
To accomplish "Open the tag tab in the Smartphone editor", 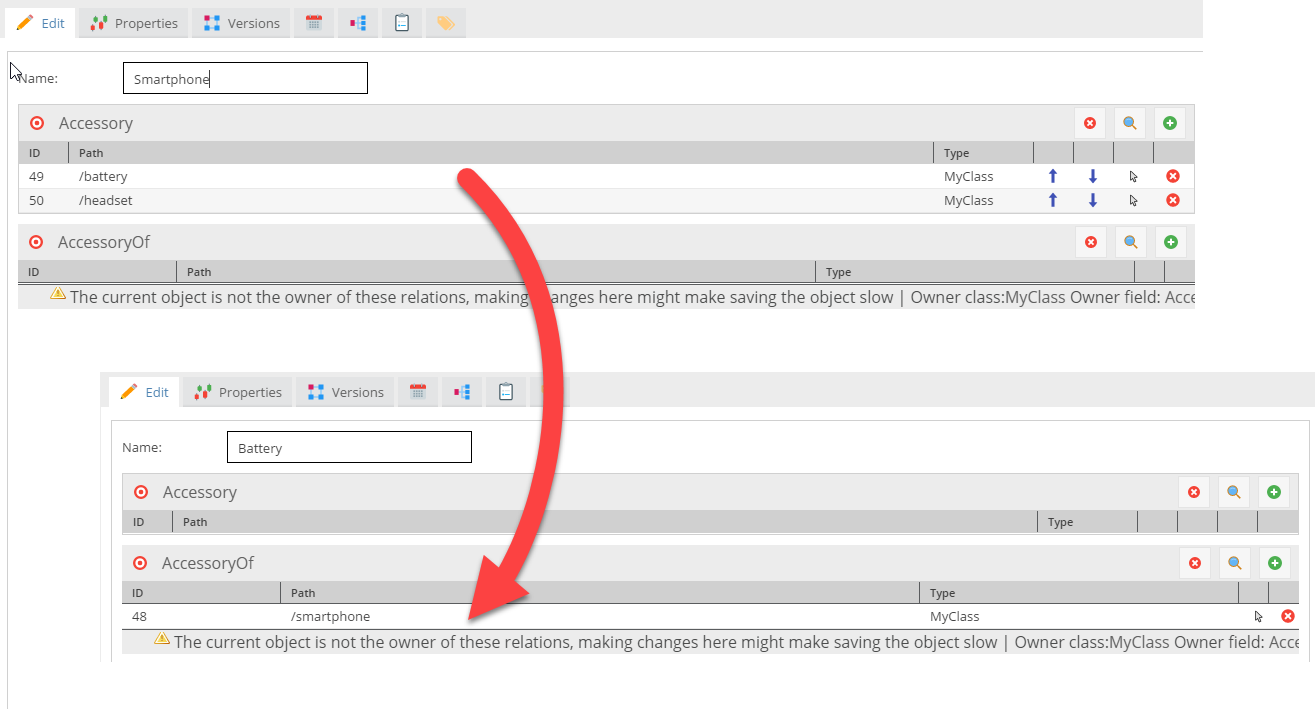I will tap(445, 23).
